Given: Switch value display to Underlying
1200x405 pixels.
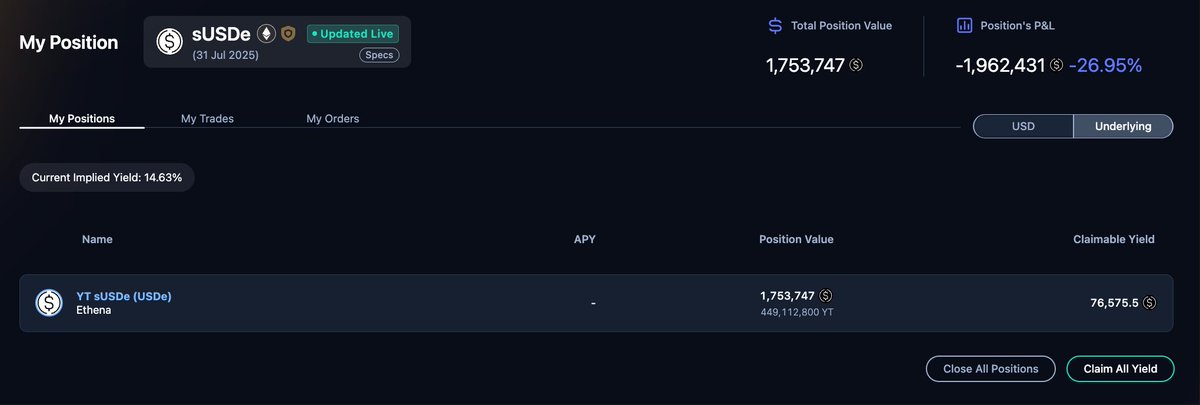Looking at the screenshot, I should click(1123, 127).
